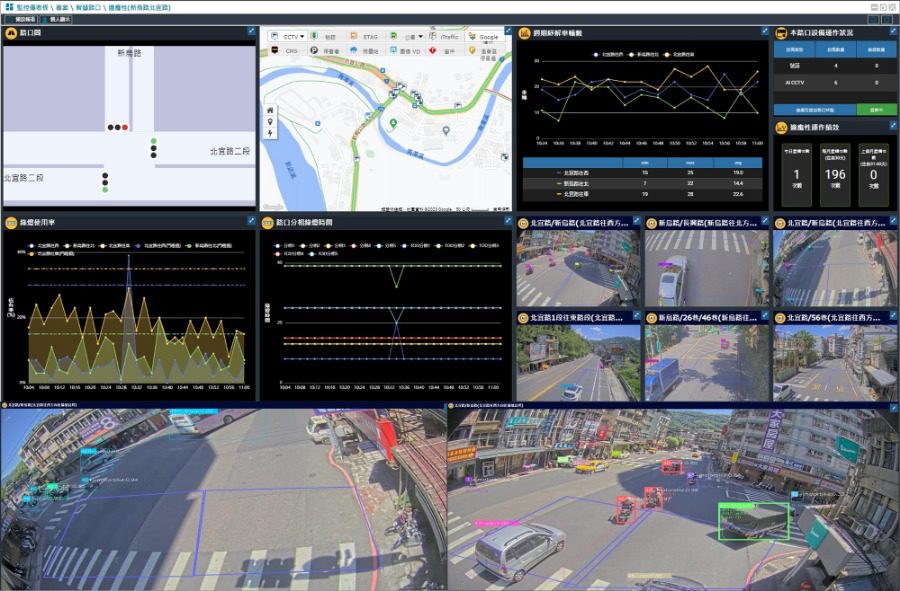Screen dimensions: 900x591
Task: Toggle the CMS sign layer
Action: 285,50
